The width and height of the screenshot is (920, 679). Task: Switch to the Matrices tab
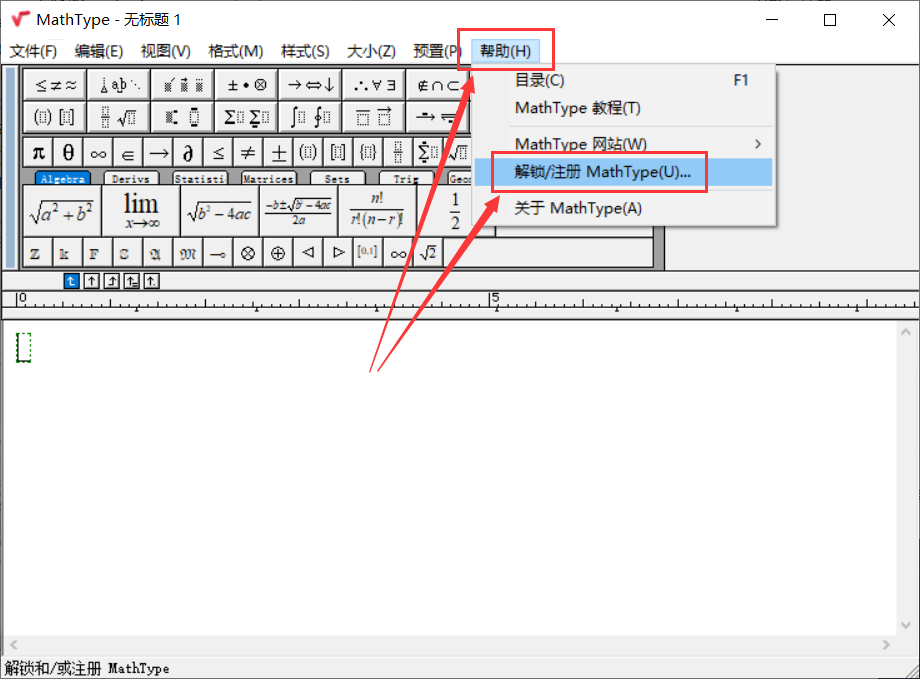pos(268,179)
